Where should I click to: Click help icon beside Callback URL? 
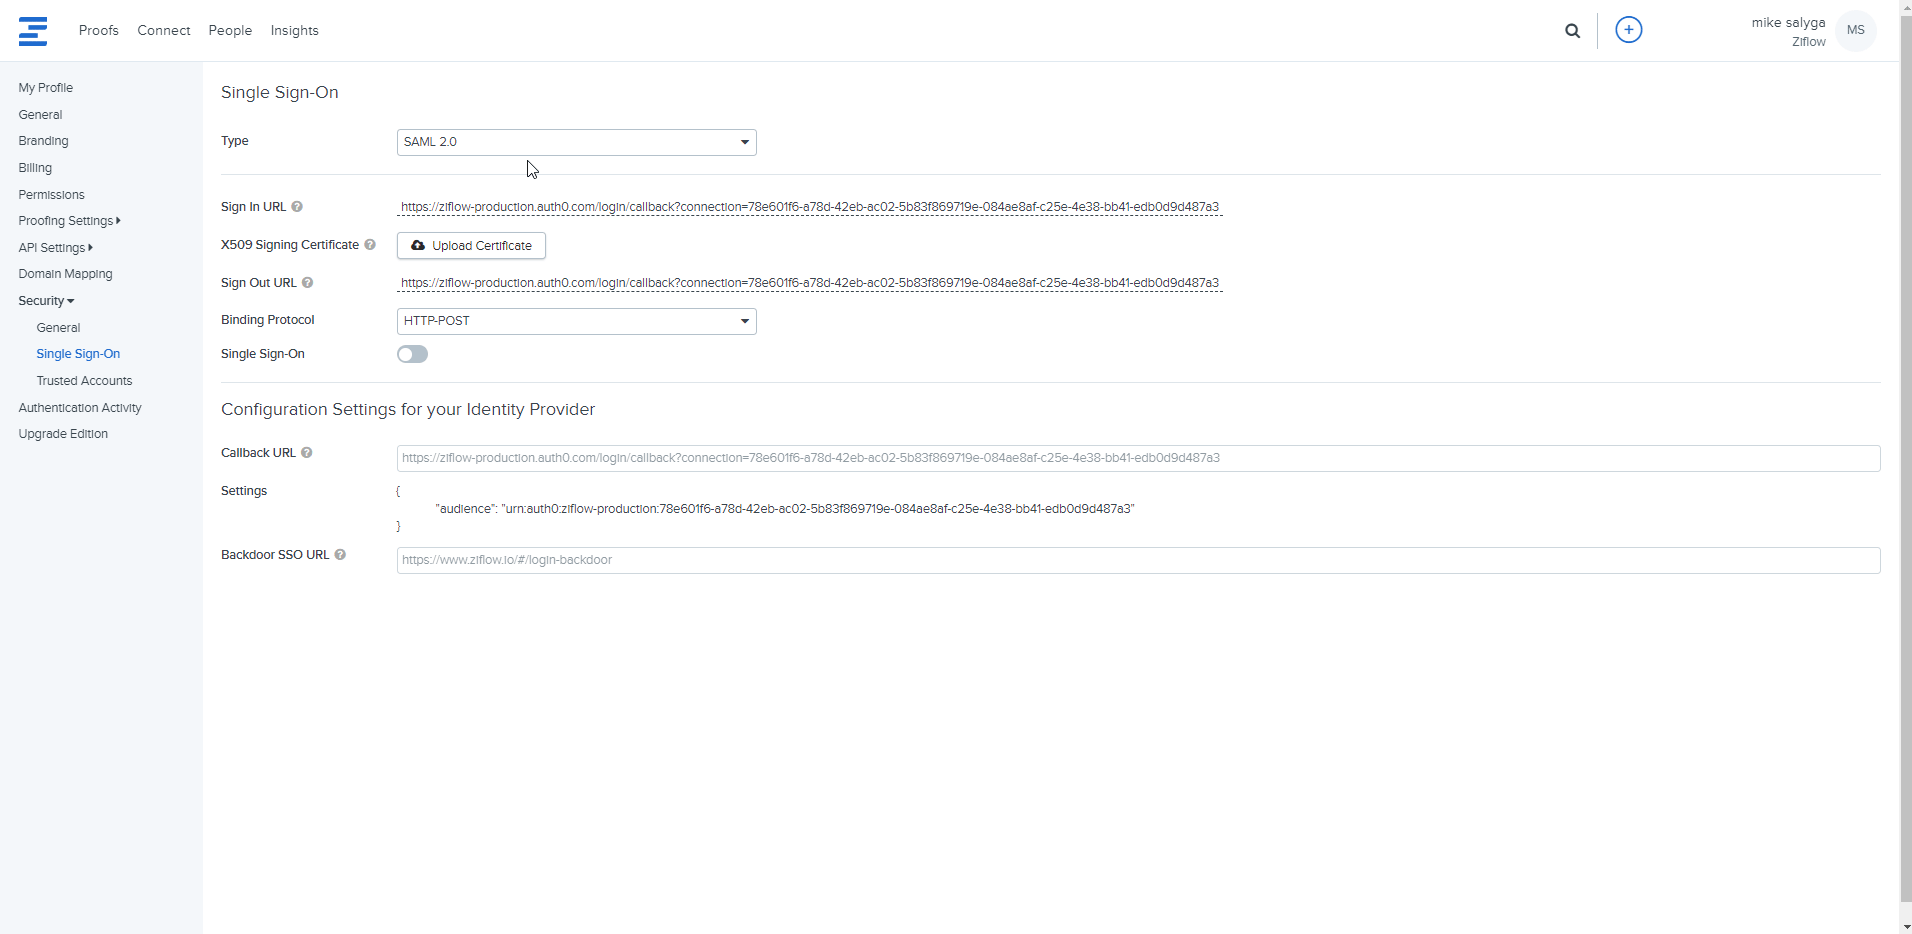pos(307,453)
